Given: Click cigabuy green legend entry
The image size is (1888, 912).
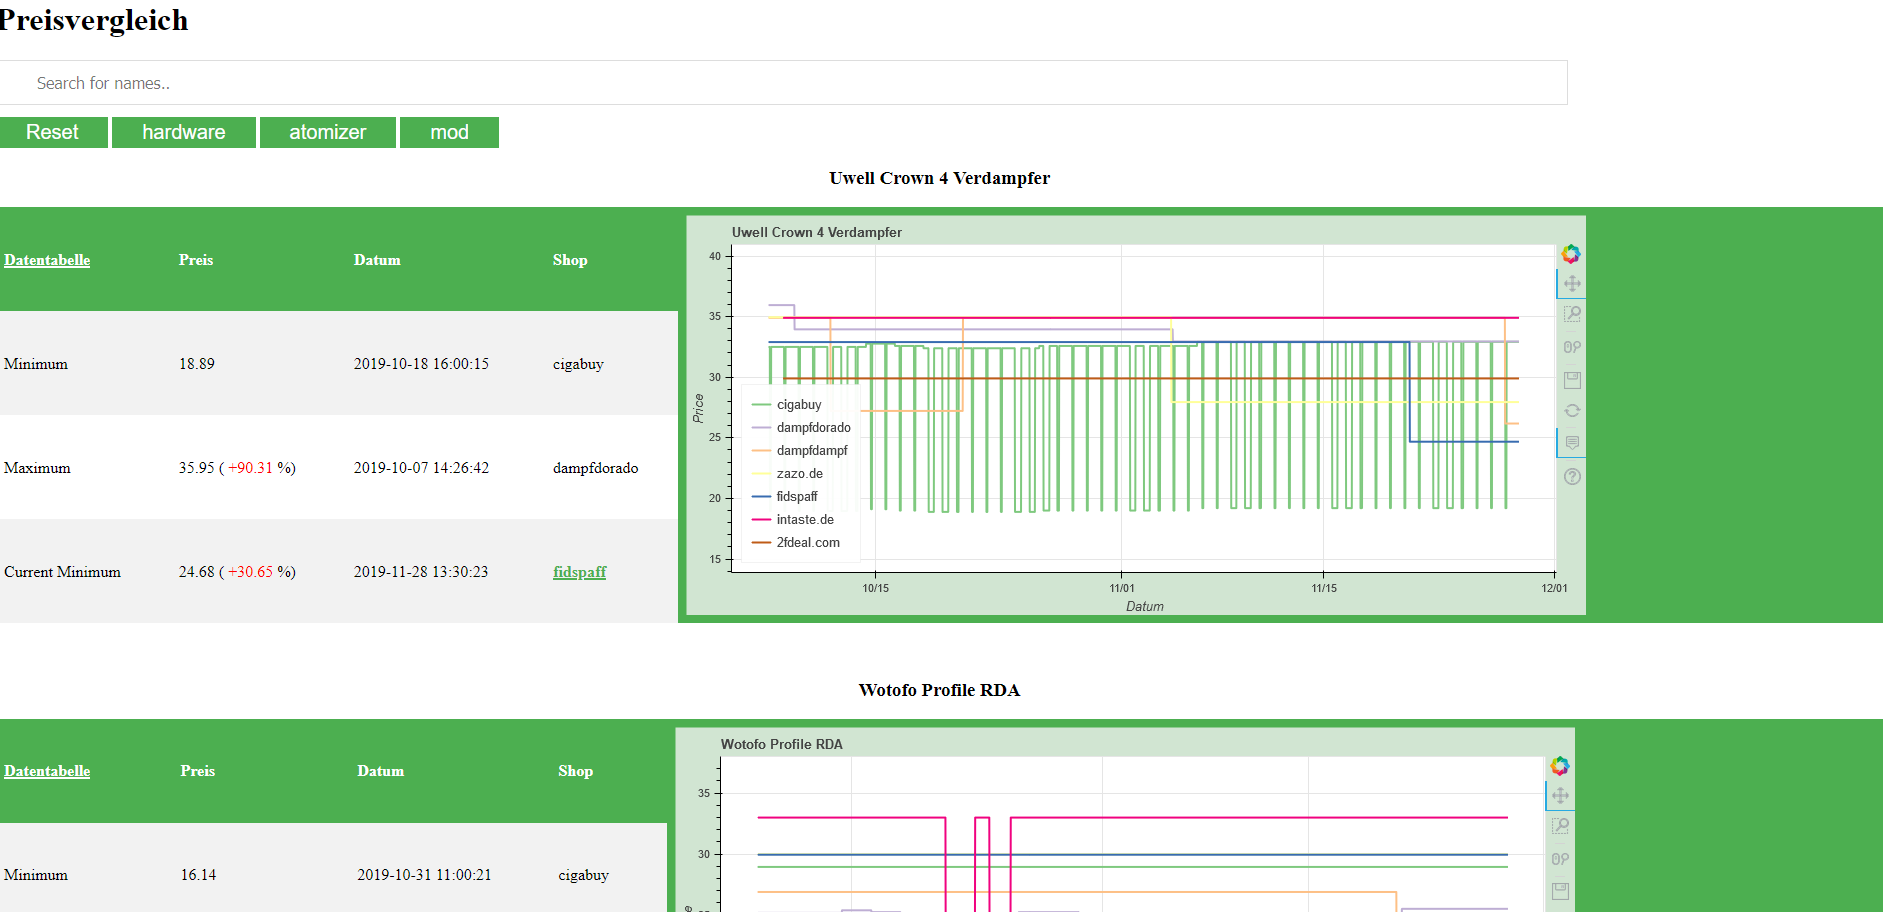Looking at the screenshot, I should [798, 405].
